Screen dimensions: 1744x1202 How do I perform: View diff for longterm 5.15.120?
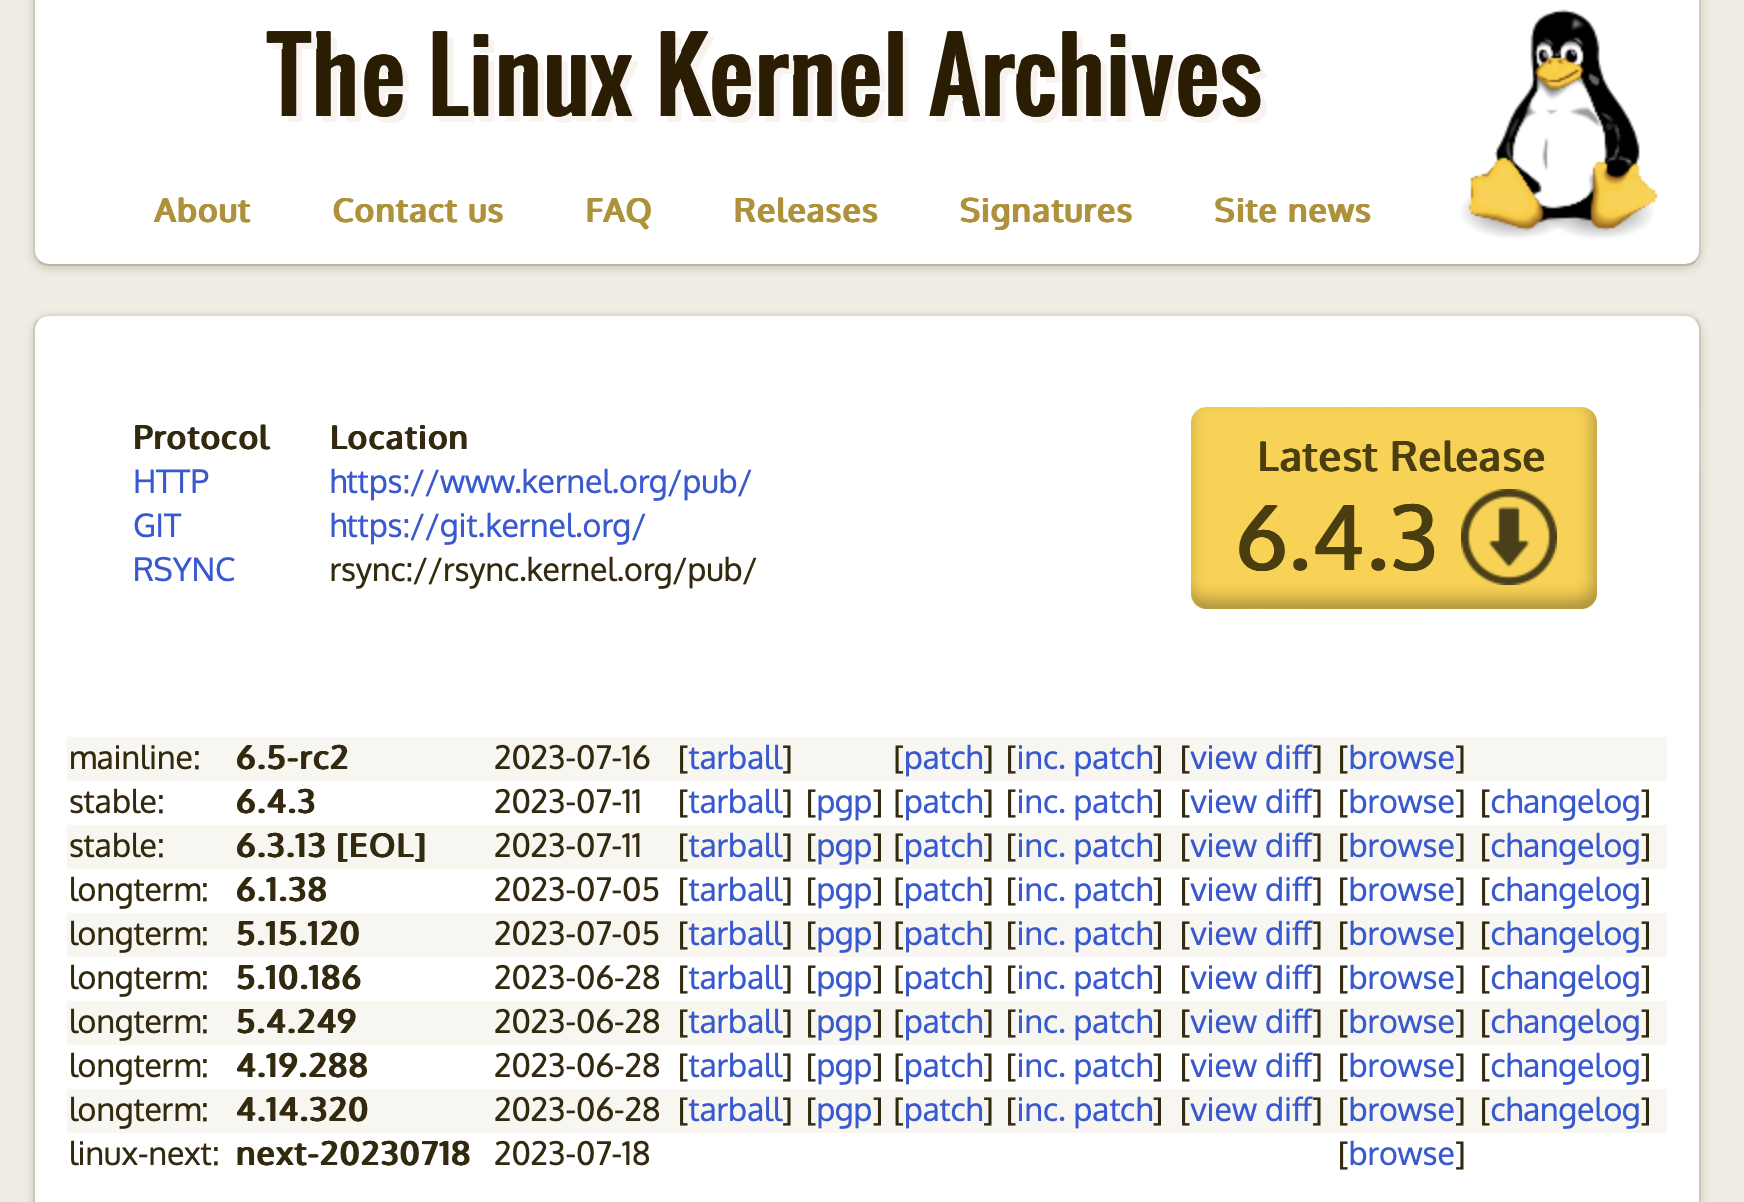point(1251,934)
